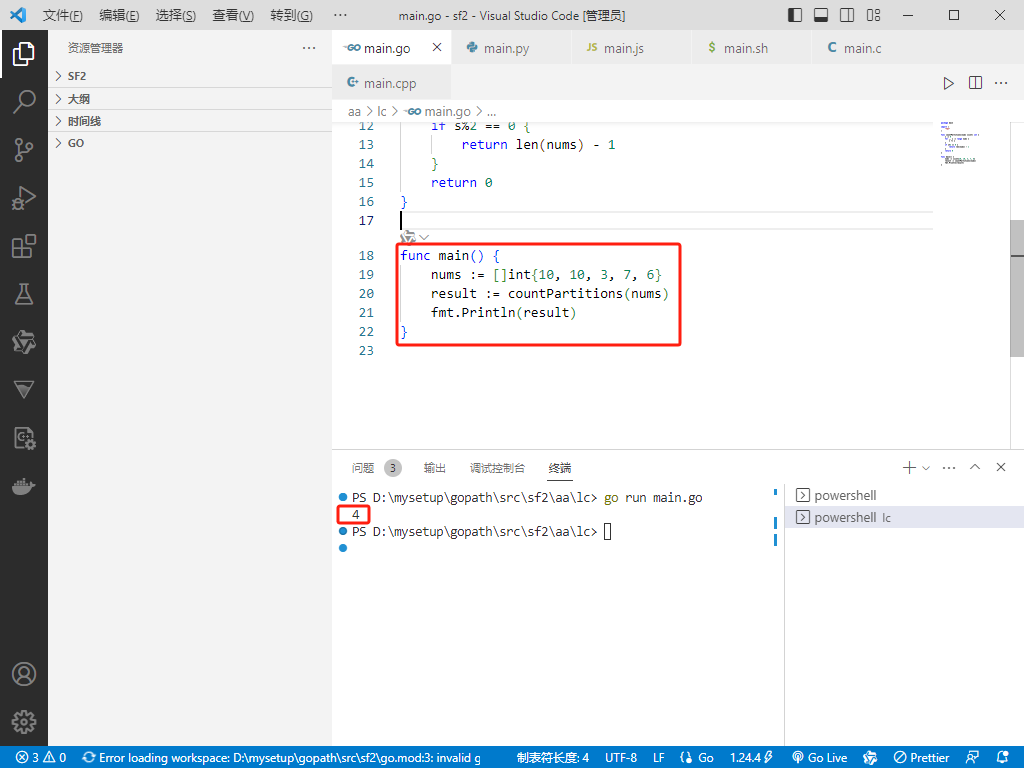Click the lc breadcrumb segment
The width and height of the screenshot is (1024, 768).
point(382,112)
